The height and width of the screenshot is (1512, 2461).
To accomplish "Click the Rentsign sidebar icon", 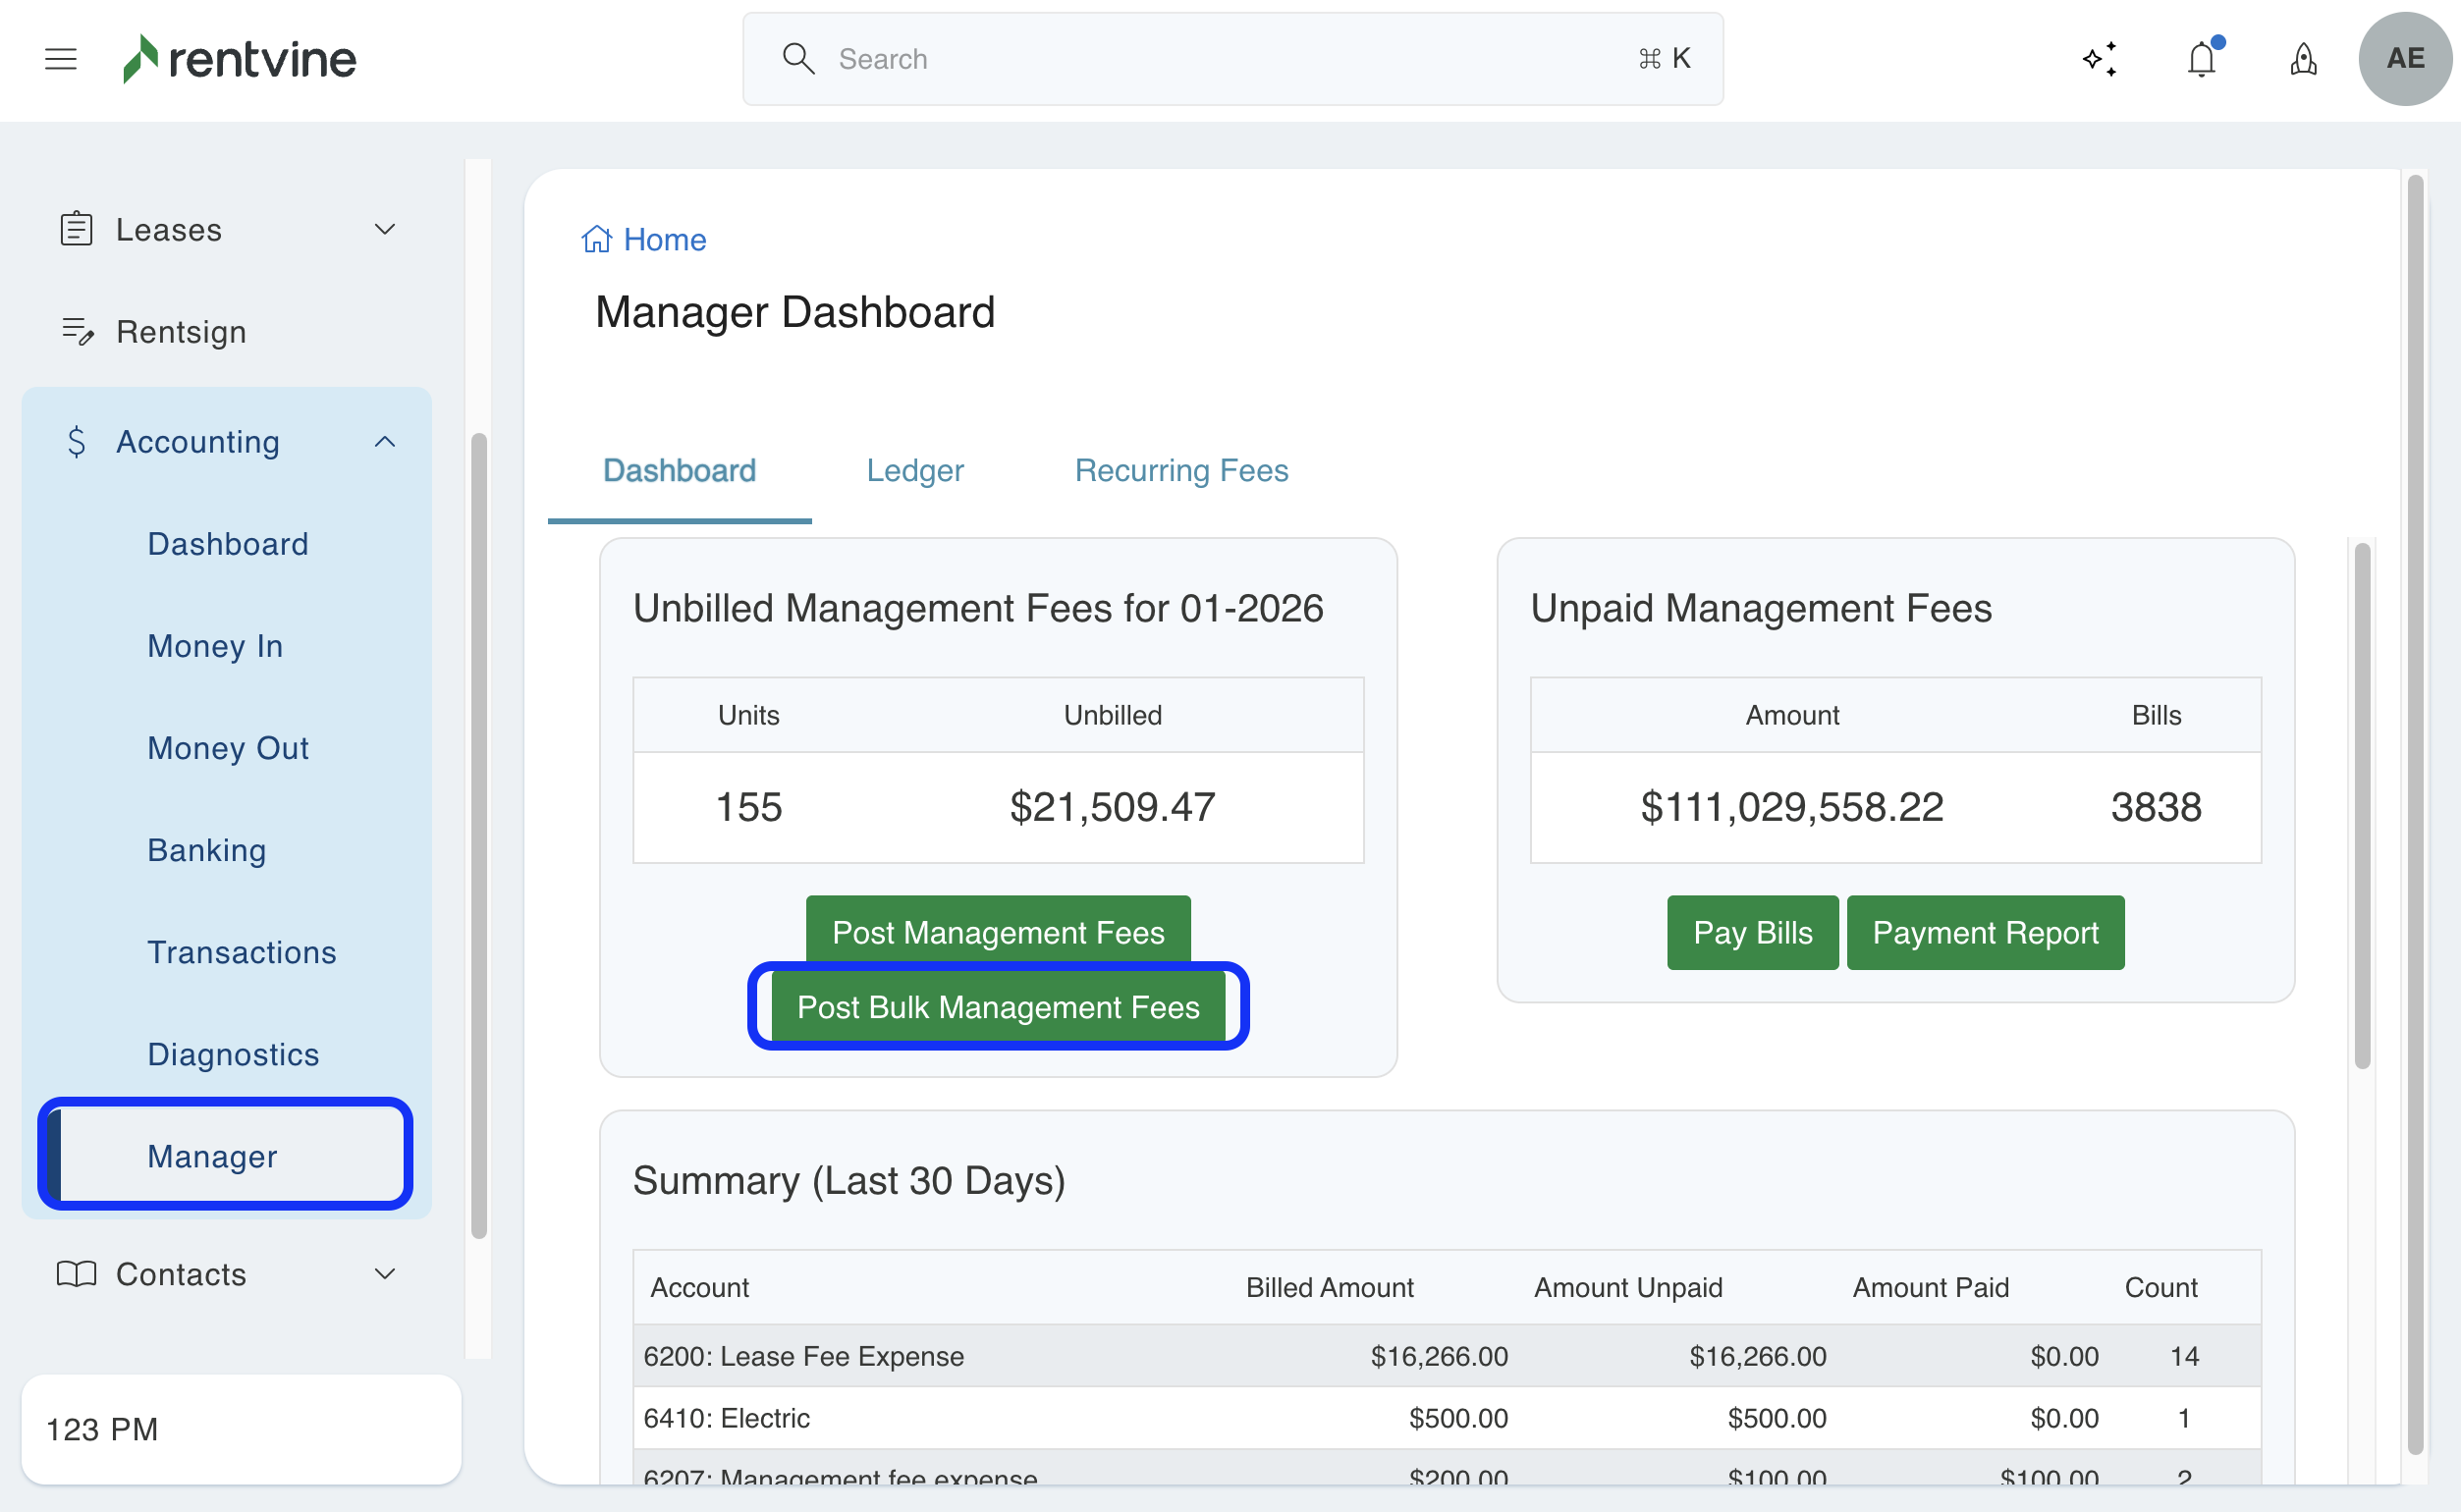I will [77, 331].
